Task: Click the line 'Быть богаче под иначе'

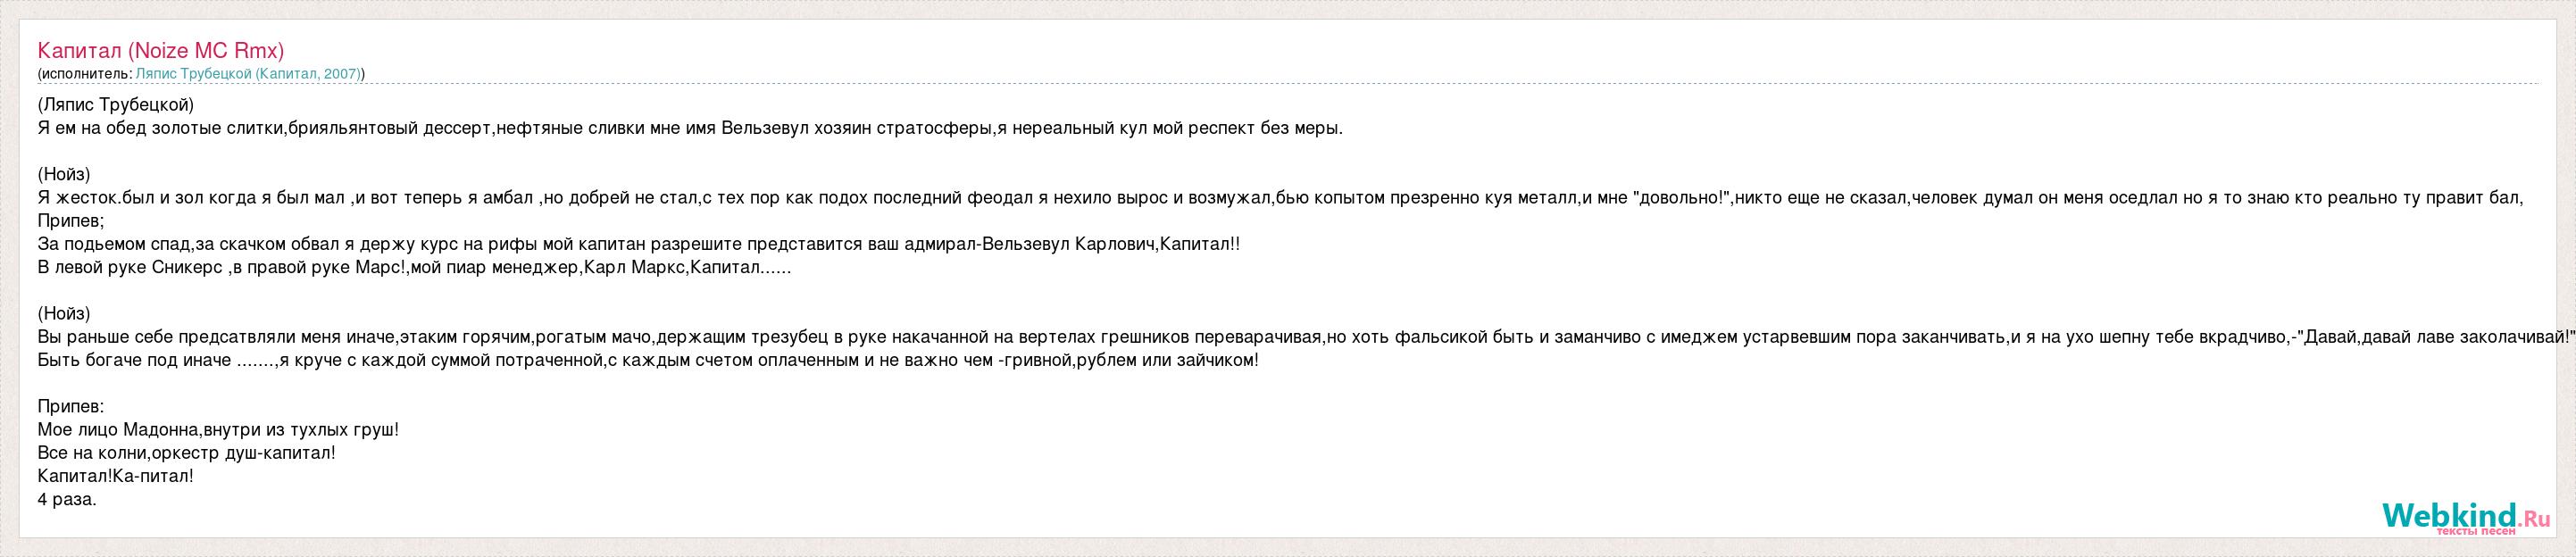Action: point(648,360)
